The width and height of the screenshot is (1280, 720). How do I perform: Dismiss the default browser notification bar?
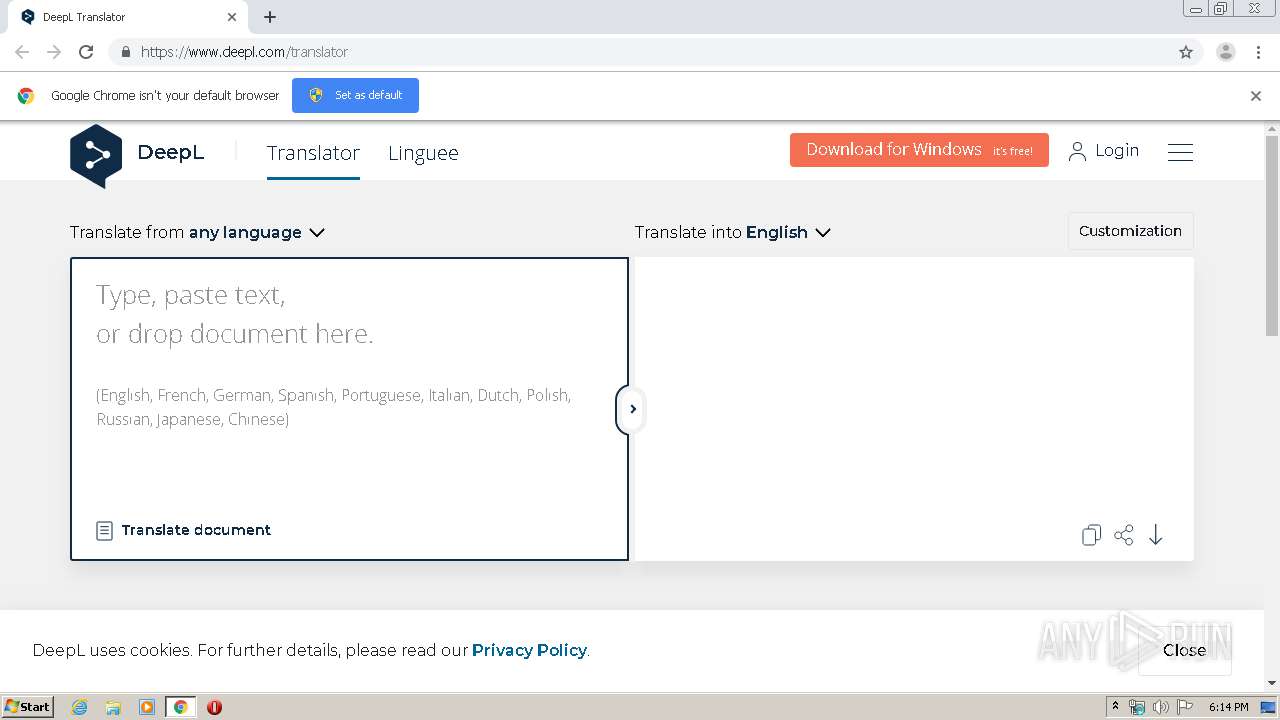(x=1256, y=96)
